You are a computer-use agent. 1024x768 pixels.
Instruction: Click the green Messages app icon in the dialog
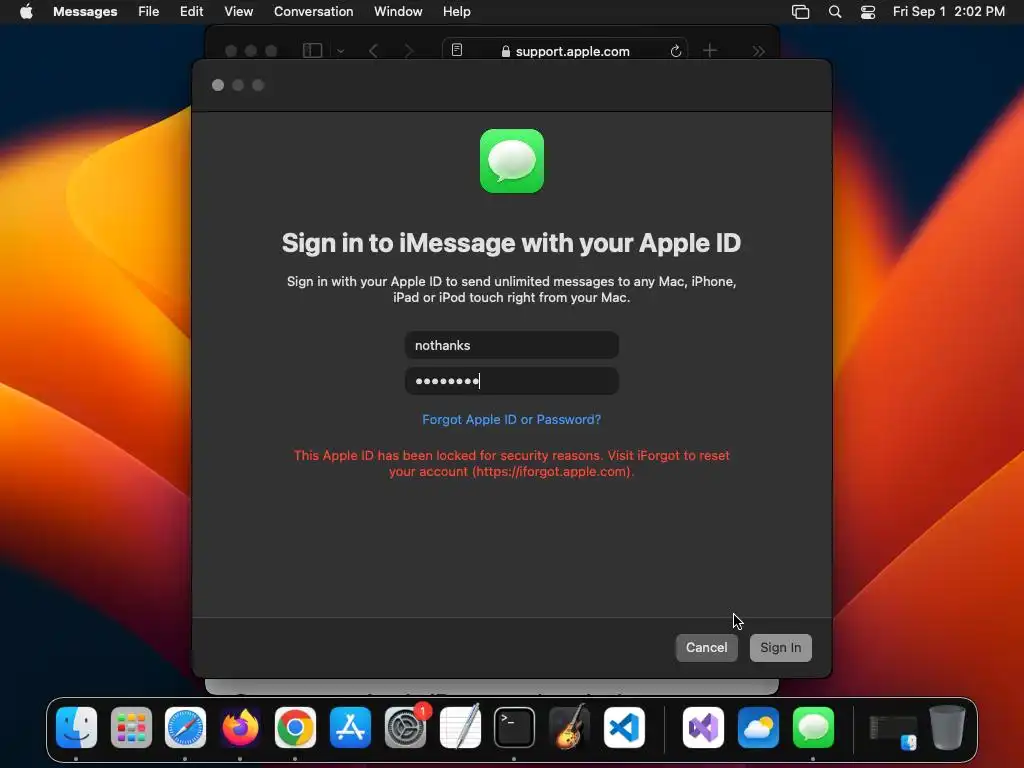click(512, 161)
